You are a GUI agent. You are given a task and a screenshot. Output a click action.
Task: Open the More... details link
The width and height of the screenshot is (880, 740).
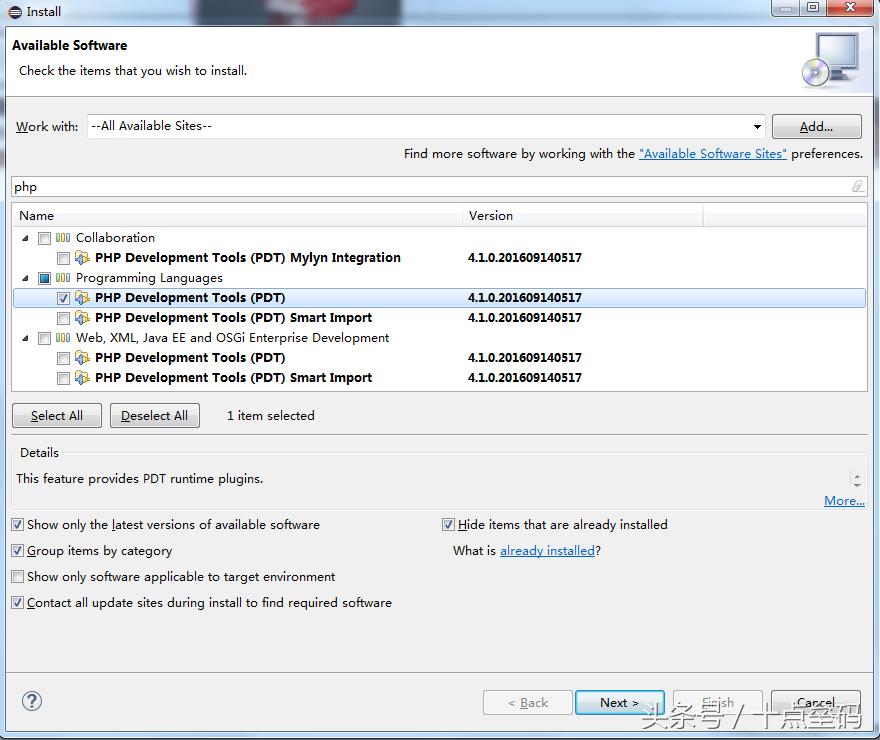[x=844, y=500]
